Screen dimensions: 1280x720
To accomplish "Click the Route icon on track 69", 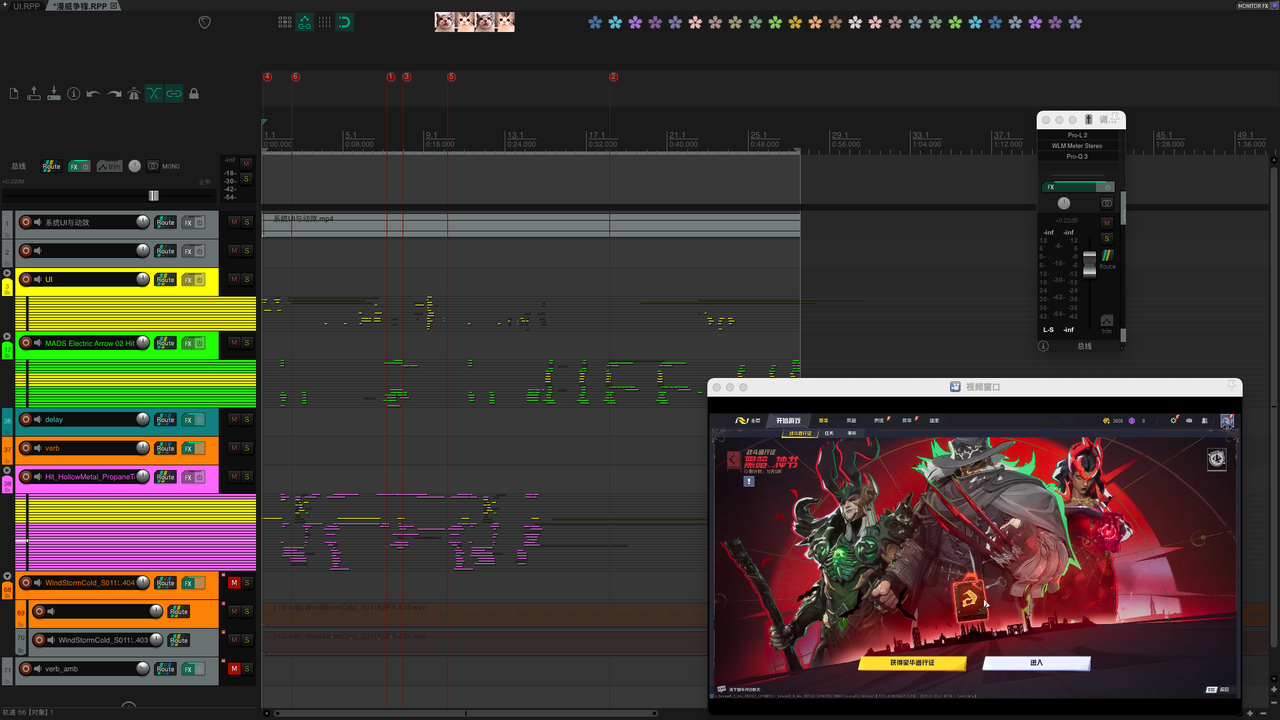I will tap(178, 611).
